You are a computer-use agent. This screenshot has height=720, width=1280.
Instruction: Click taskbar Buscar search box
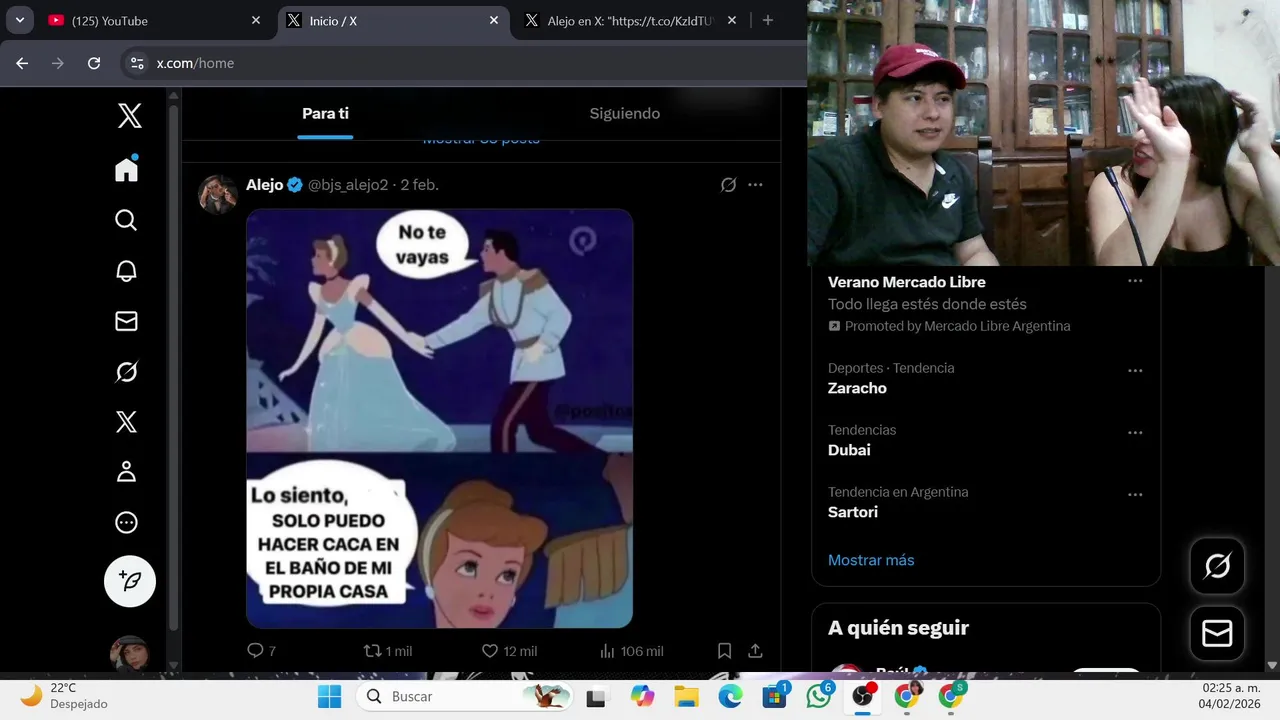466,696
